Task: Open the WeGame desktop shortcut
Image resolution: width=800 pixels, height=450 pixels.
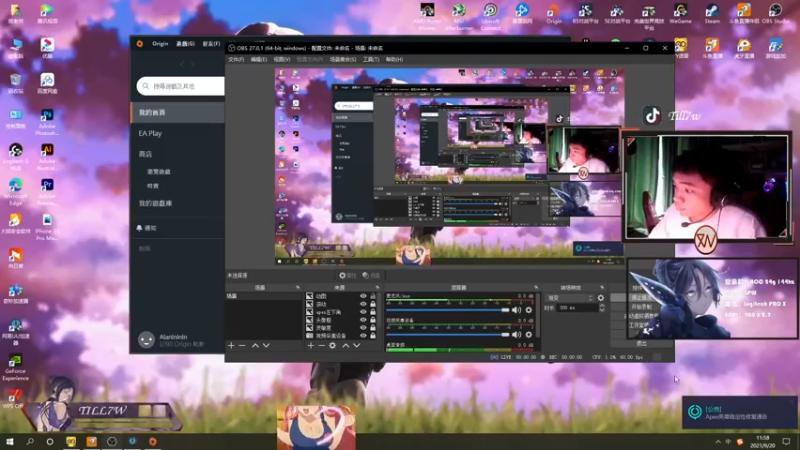Action: pos(680,14)
